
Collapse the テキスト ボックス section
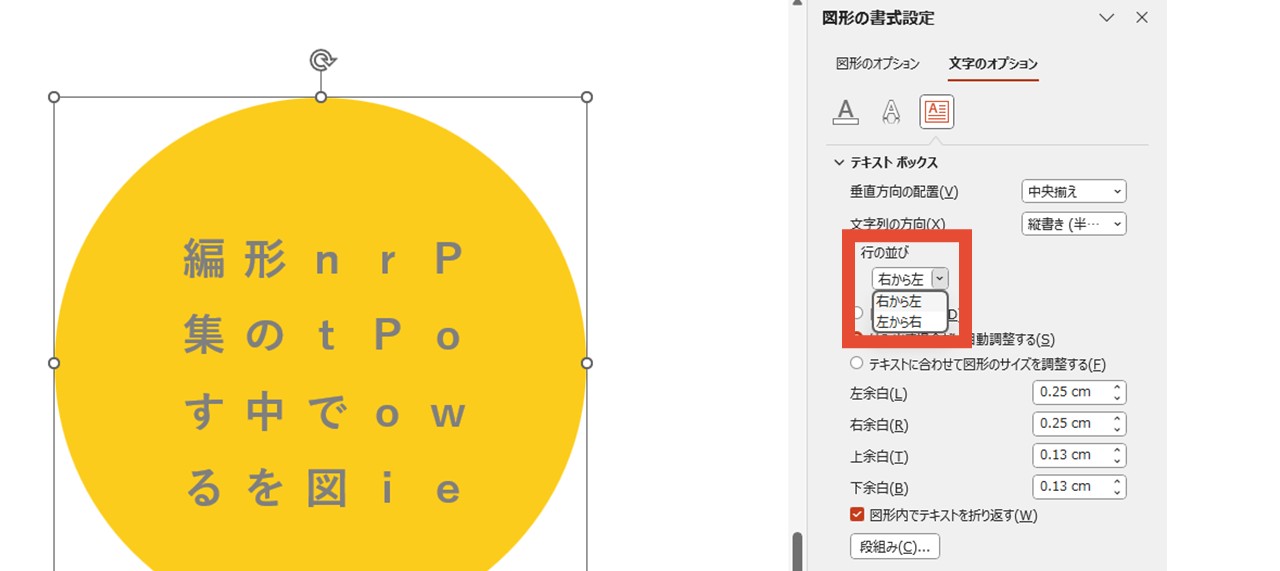(837, 162)
